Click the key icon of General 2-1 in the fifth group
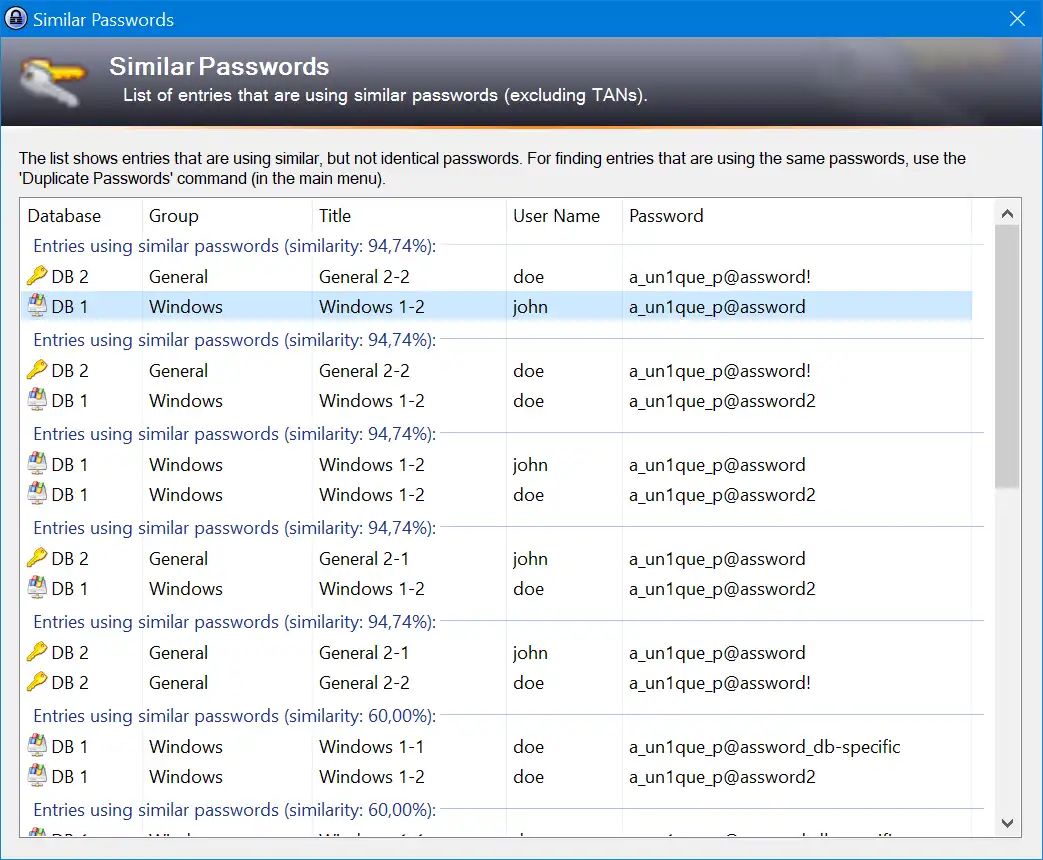 tap(37, 652)
